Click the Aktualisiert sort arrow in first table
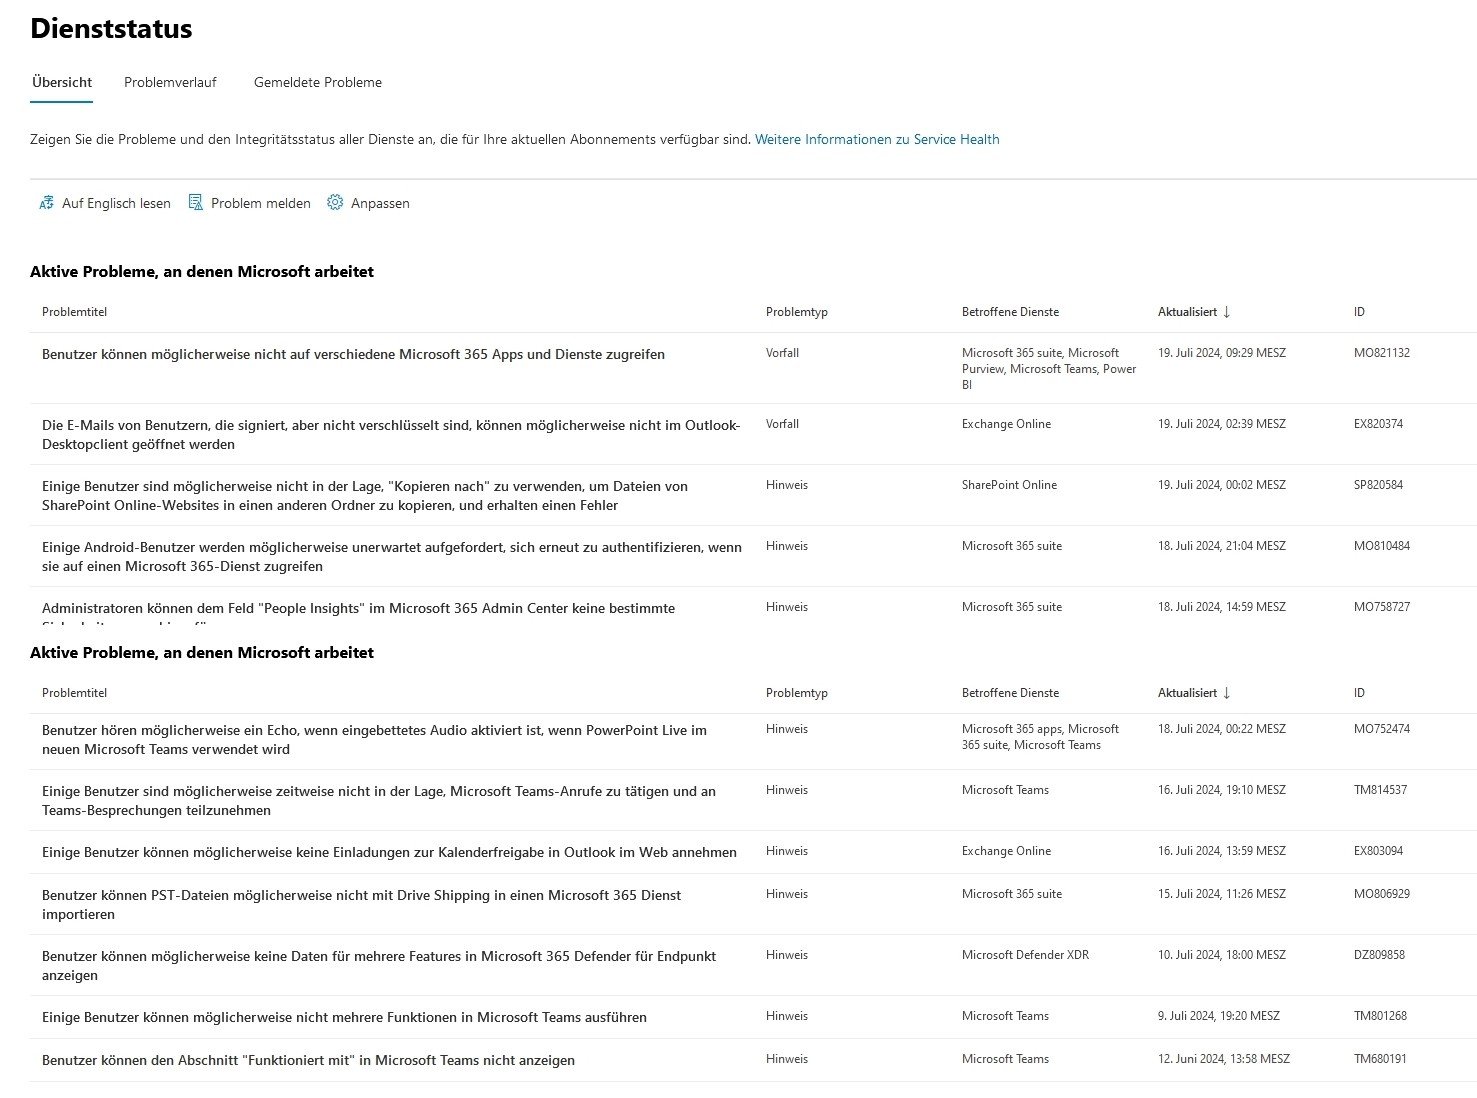The image size is (1477, 1098). (x=1227, y=312)
